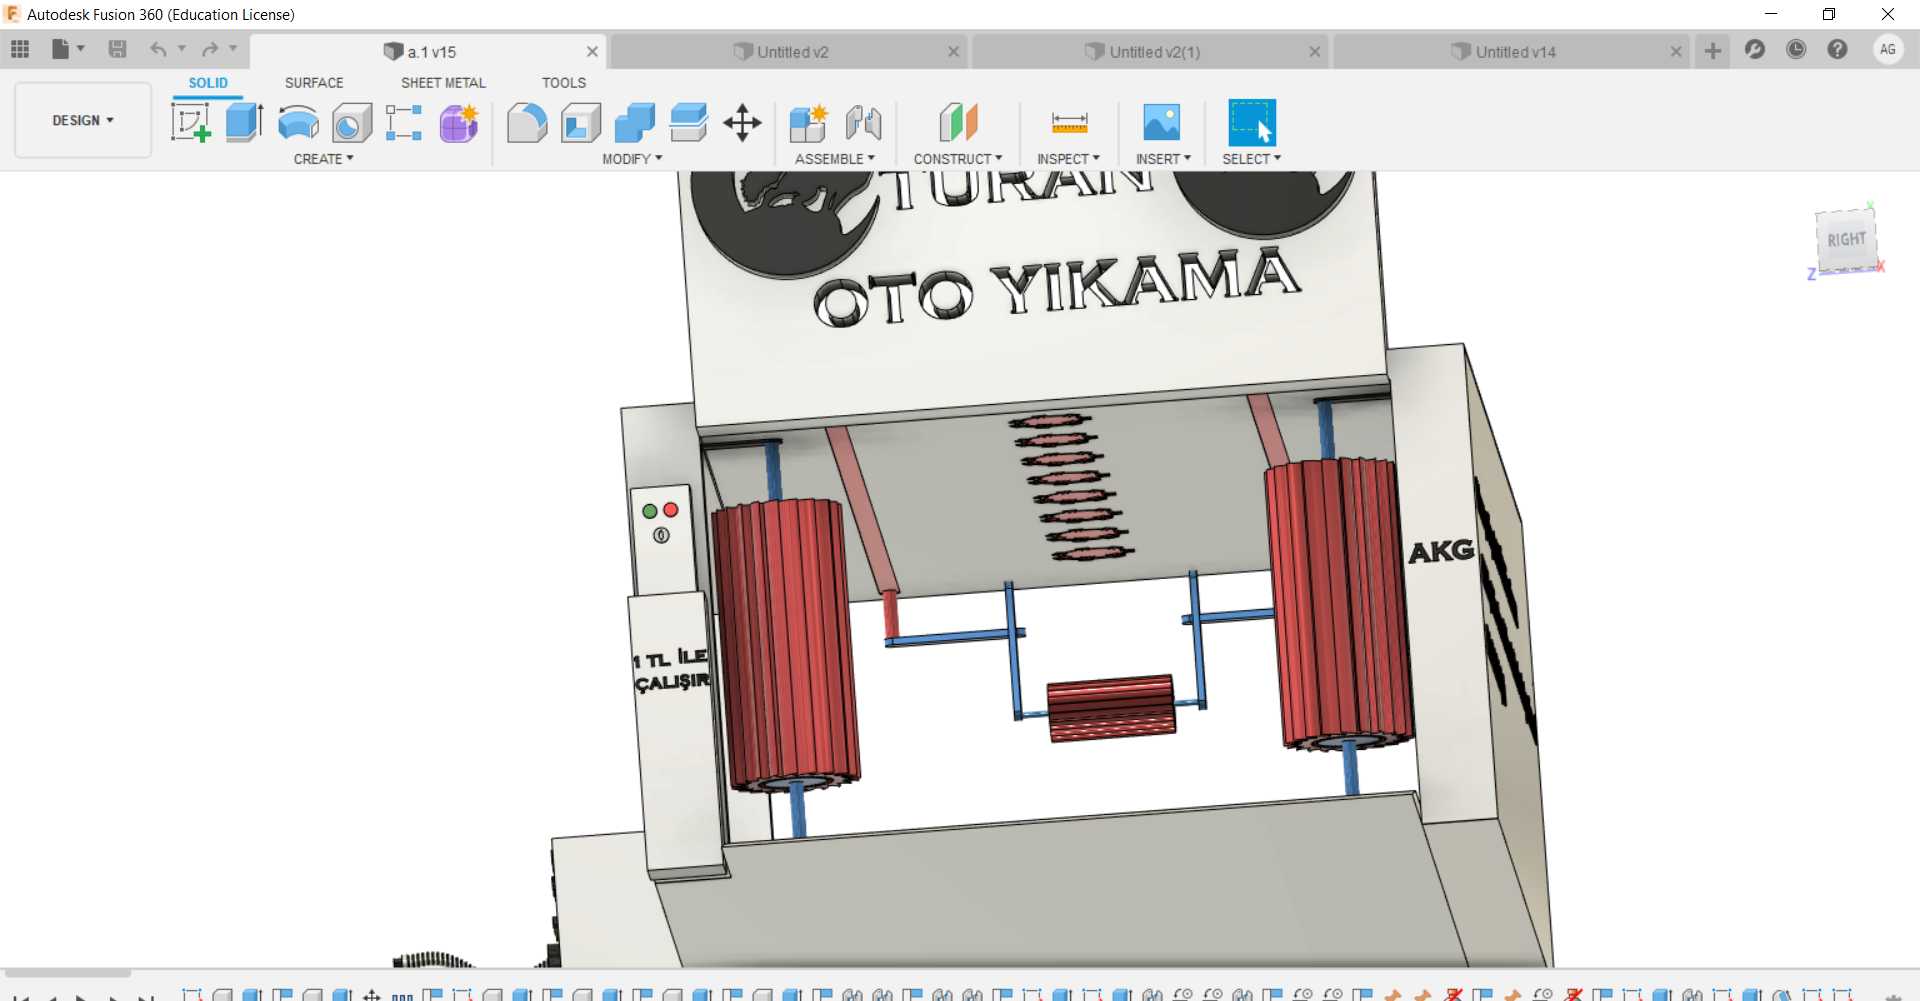Select the Revolve tool
Image resolution: width=1920 pixels, height=1001 pixels.
point(298,123)
